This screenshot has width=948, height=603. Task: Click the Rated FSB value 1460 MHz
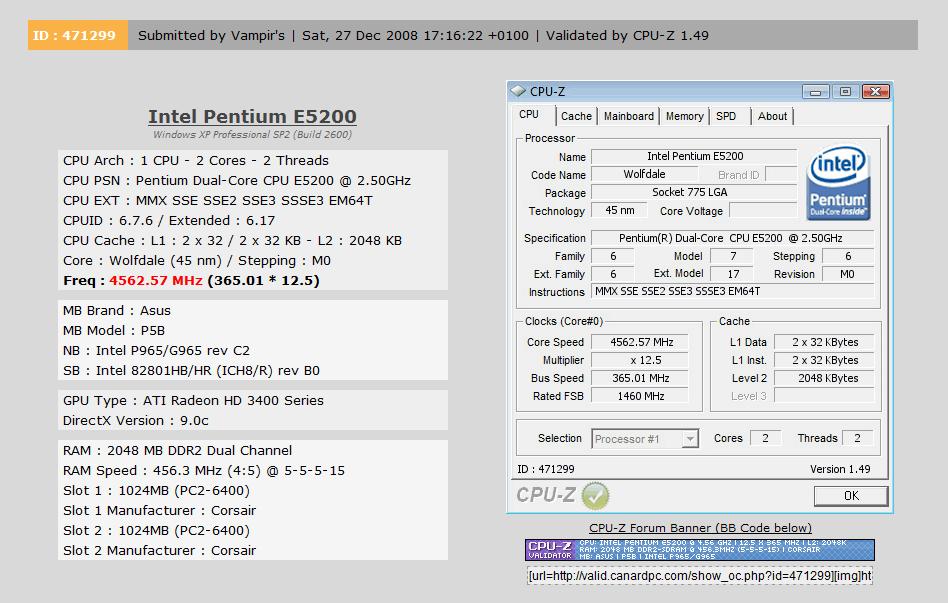tap(640, 396)
